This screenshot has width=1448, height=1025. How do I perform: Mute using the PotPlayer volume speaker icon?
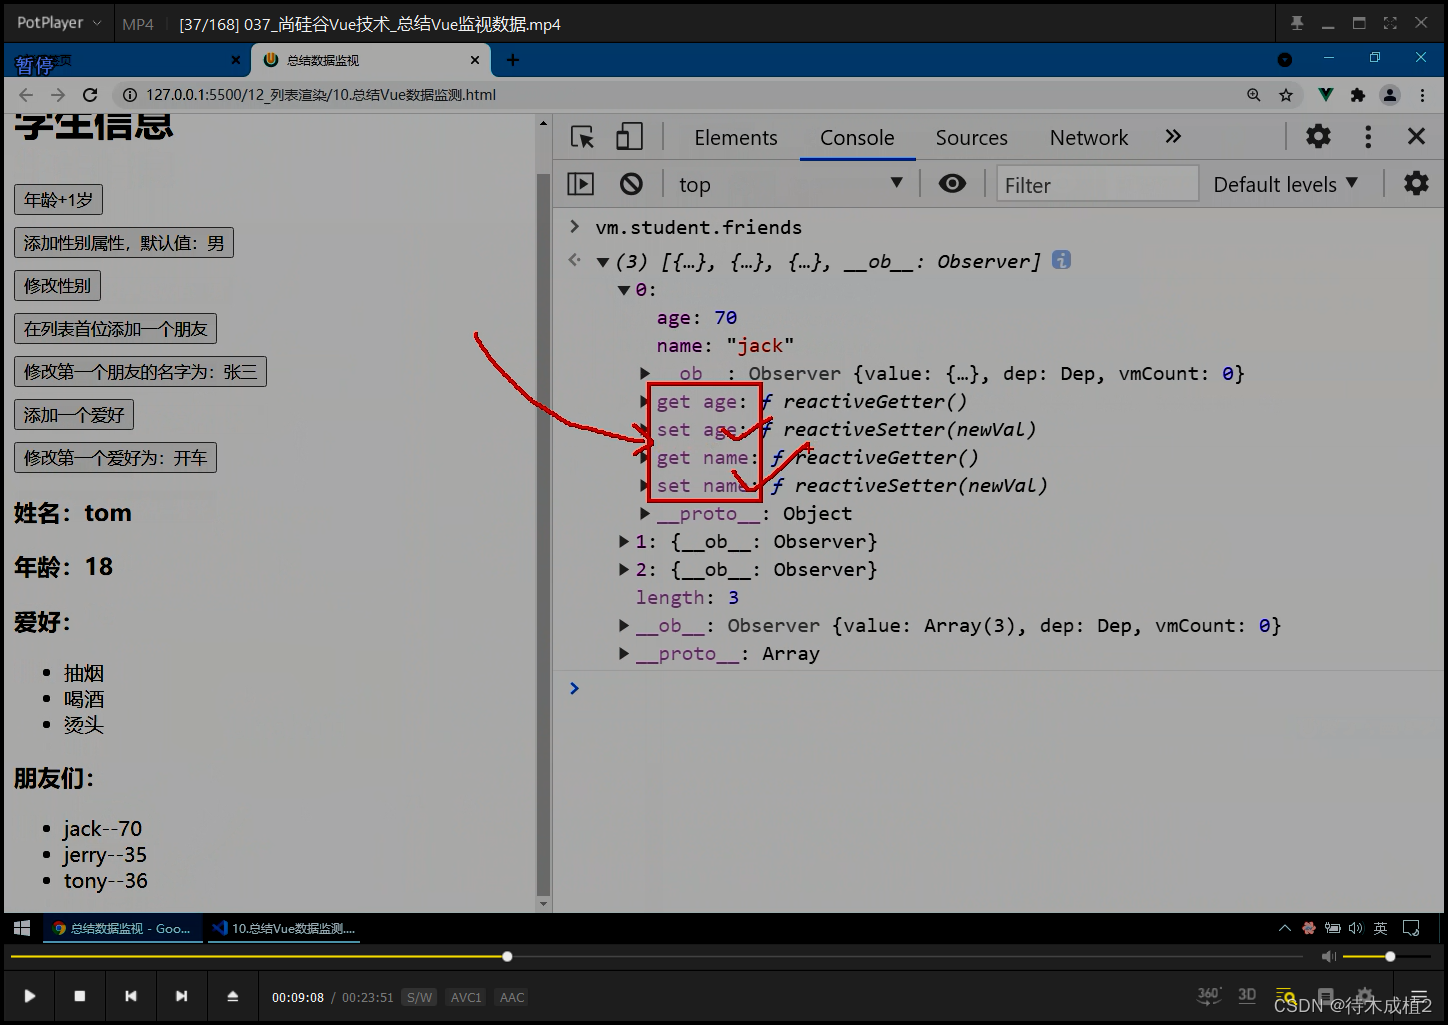[x=1328, y=957]
